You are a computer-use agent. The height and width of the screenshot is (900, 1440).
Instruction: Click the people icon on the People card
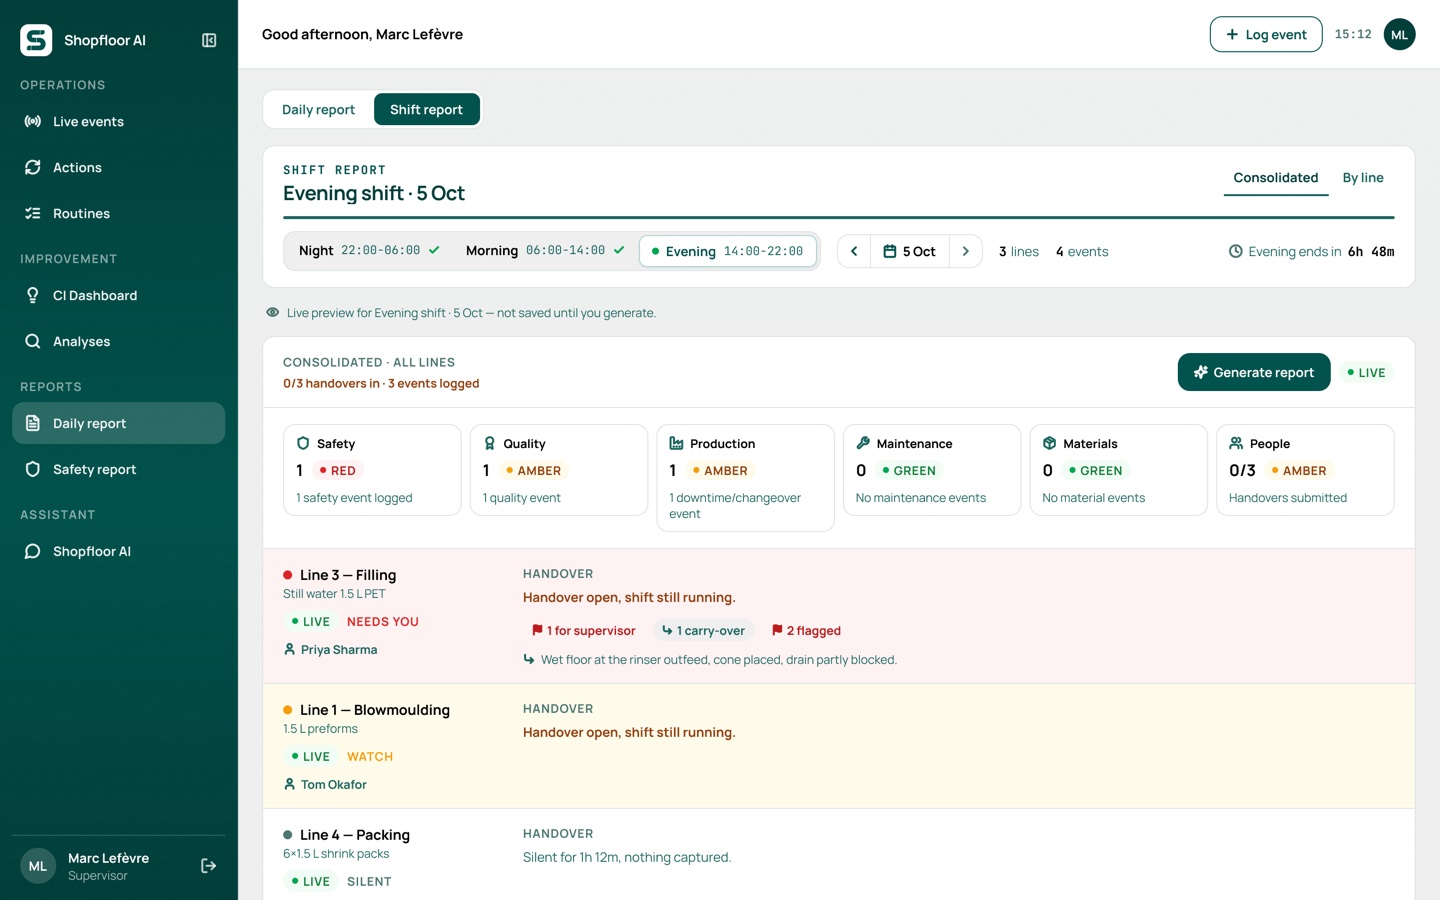click(1236, 443)
